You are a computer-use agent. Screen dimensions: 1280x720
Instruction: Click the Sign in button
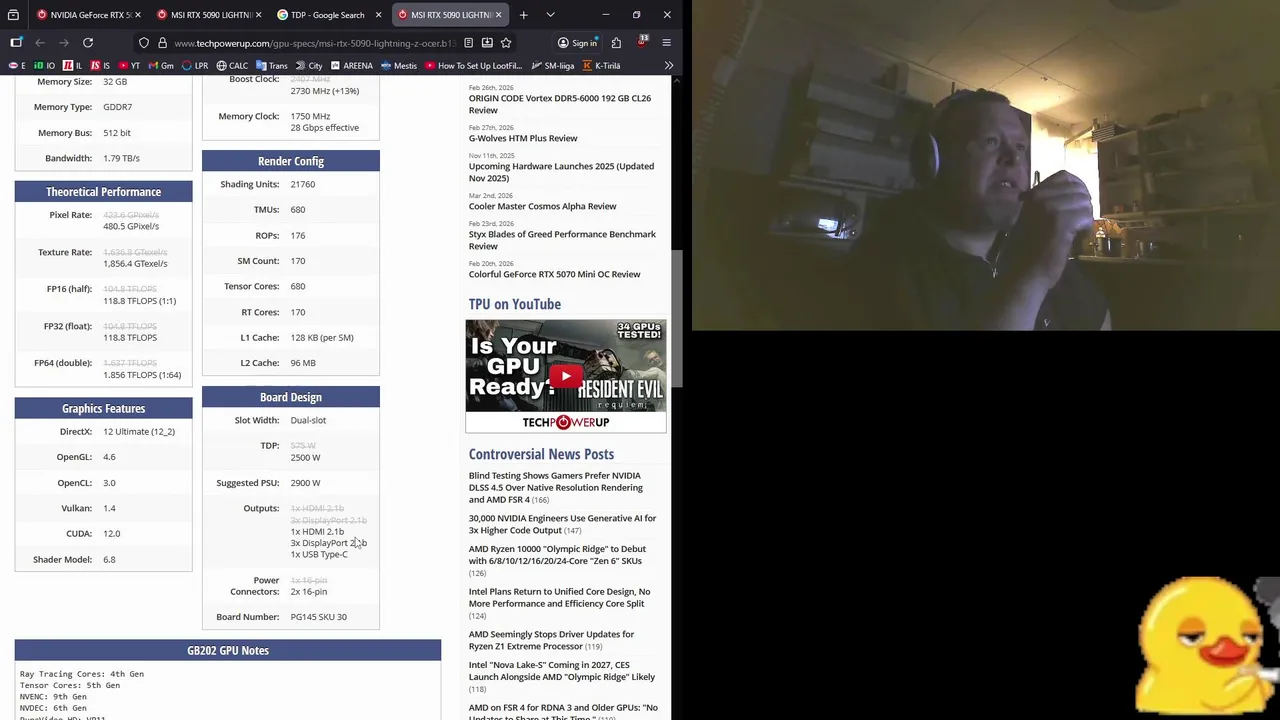[577, 43]
